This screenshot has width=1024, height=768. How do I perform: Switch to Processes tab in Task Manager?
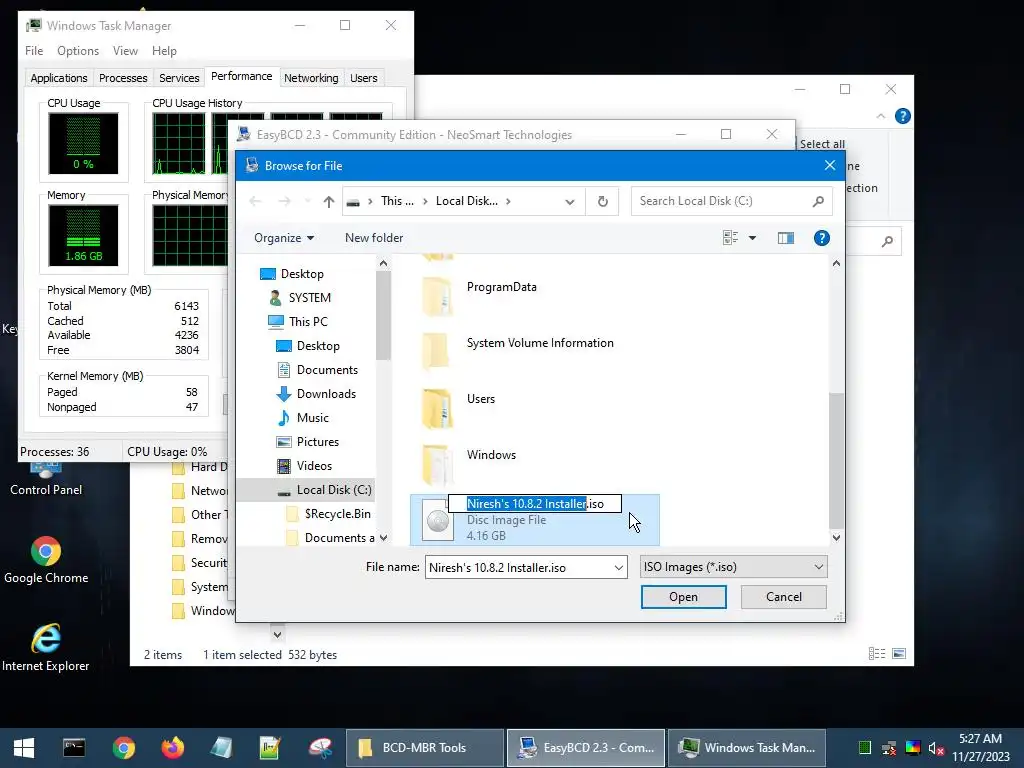coord(123,78)
